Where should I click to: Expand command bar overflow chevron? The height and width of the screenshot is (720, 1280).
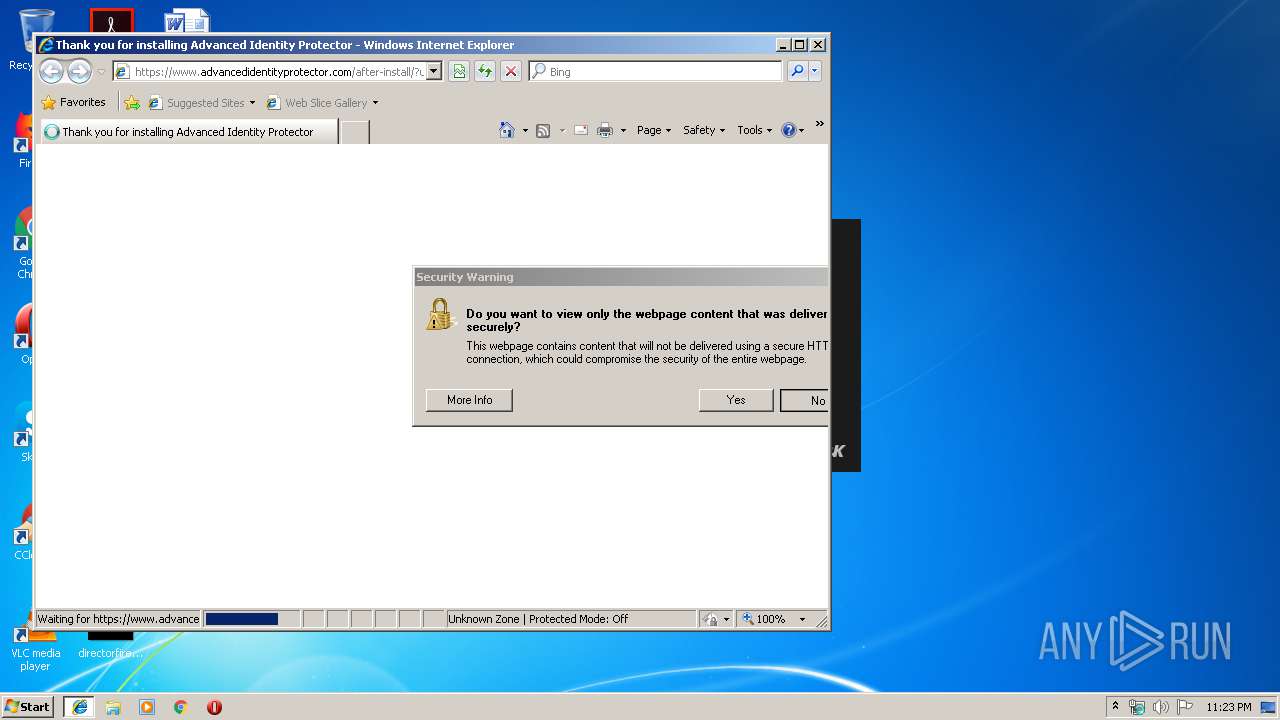(x=819, y=124)
